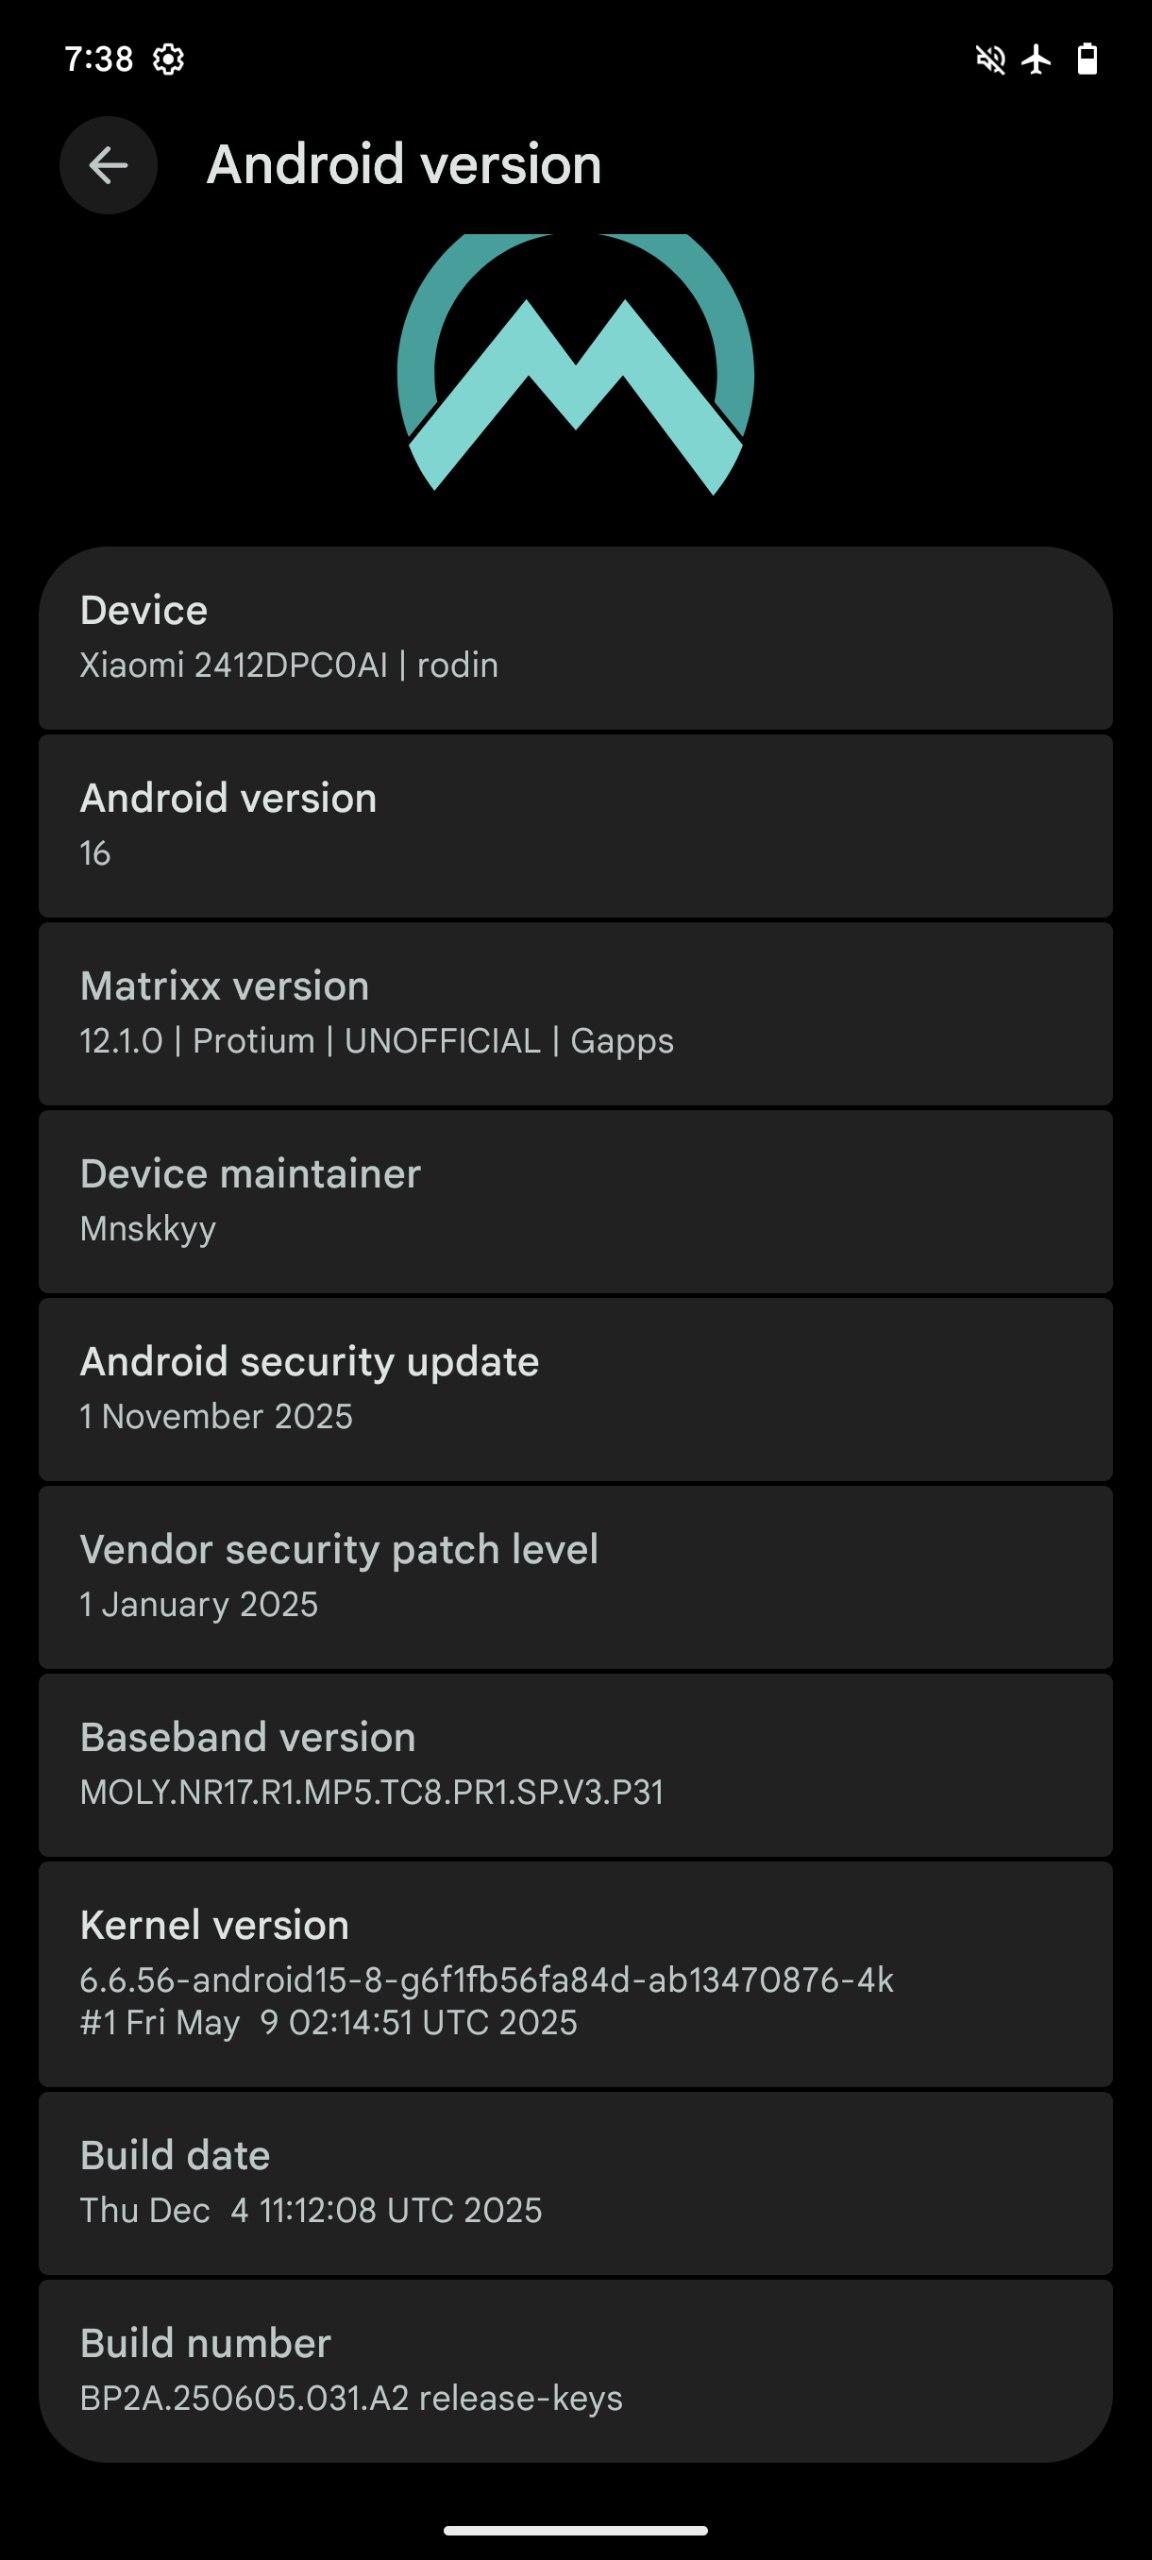Tap the Matrixx logo image

[575, 365]
